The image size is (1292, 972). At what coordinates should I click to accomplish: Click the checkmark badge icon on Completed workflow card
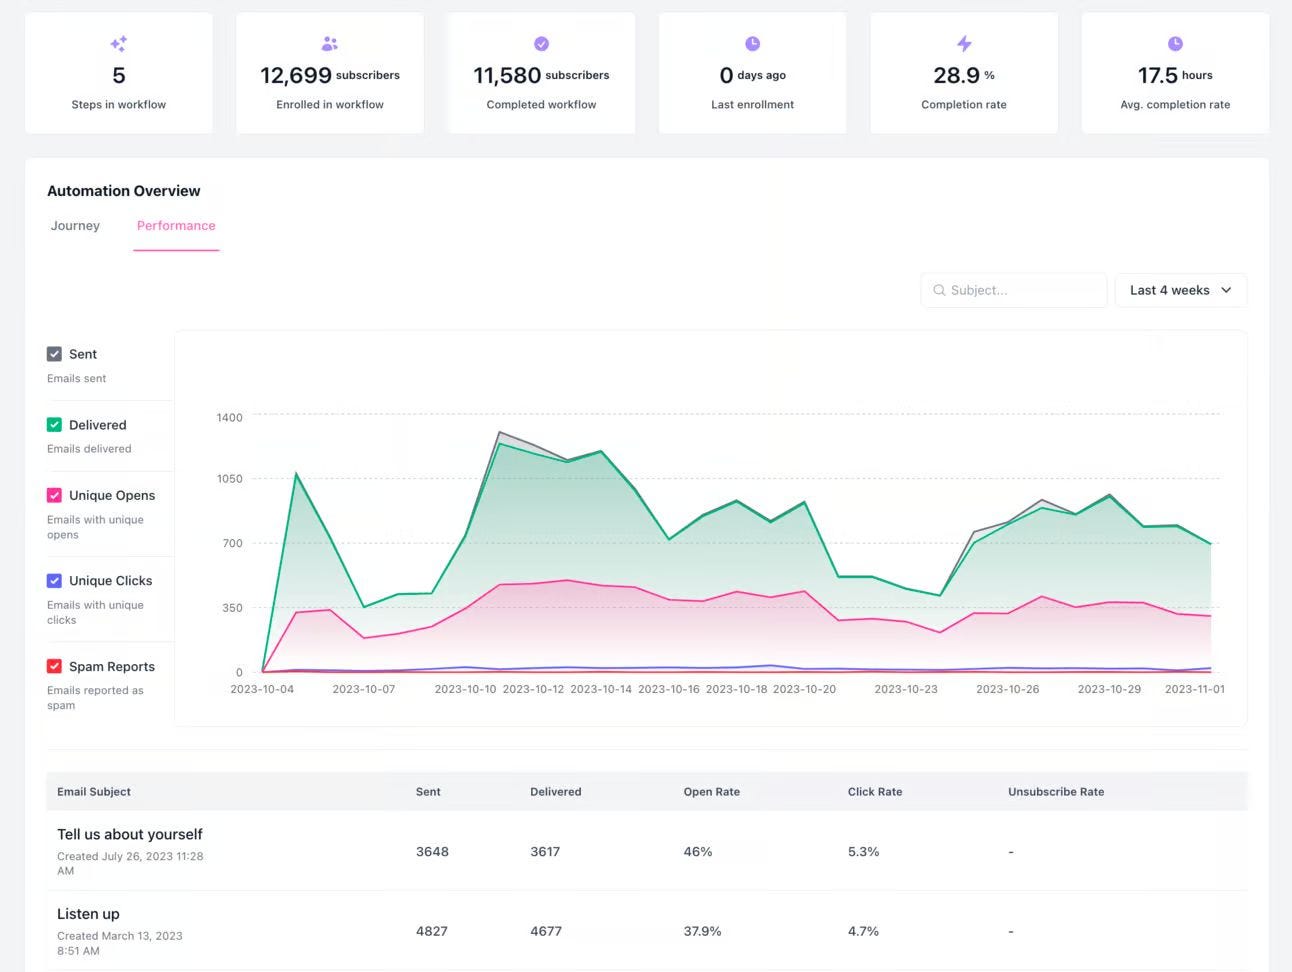541,43
